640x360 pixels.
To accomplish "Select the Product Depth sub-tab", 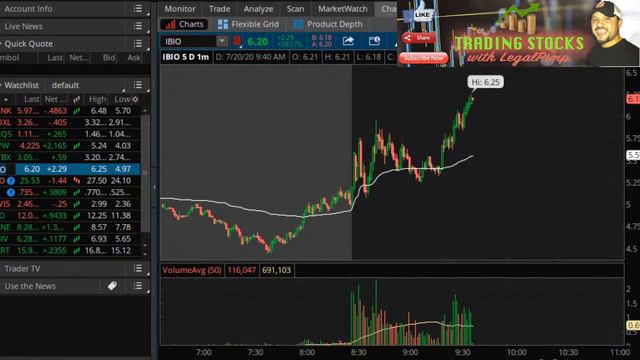I will (x=328, y=24).
